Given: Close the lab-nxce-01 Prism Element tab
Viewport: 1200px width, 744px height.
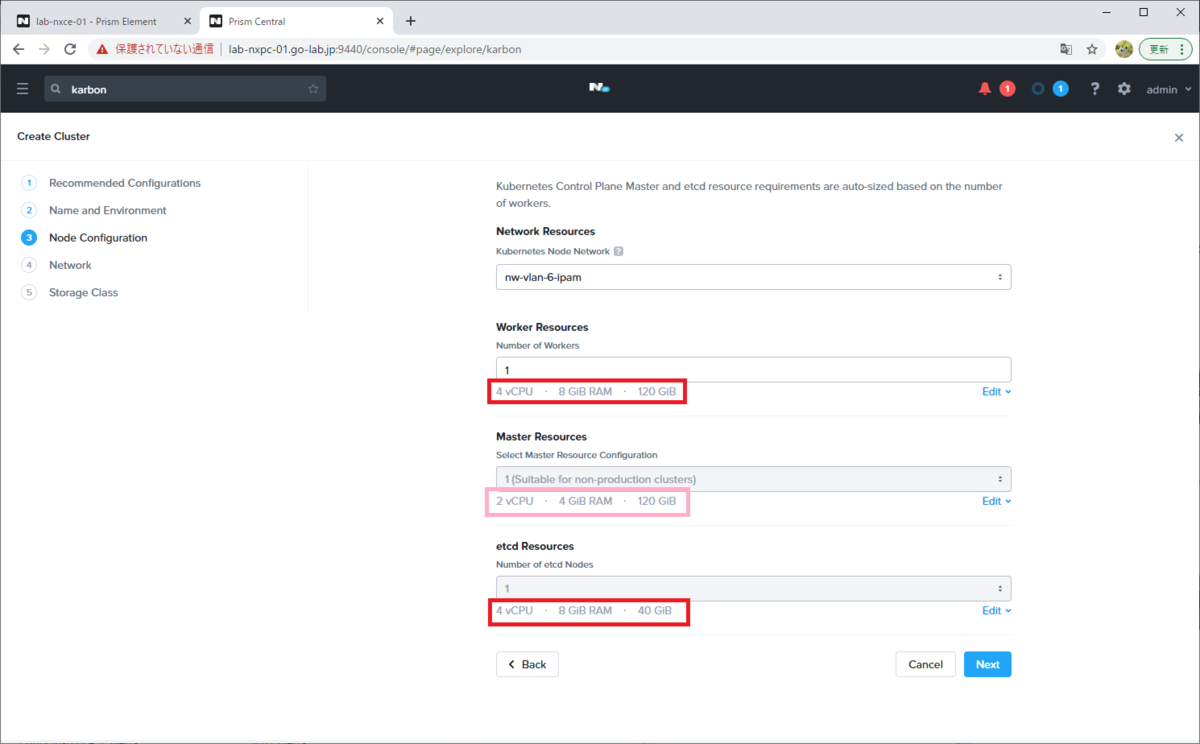Looking at the screenshot, I should (x=187, y=21).
